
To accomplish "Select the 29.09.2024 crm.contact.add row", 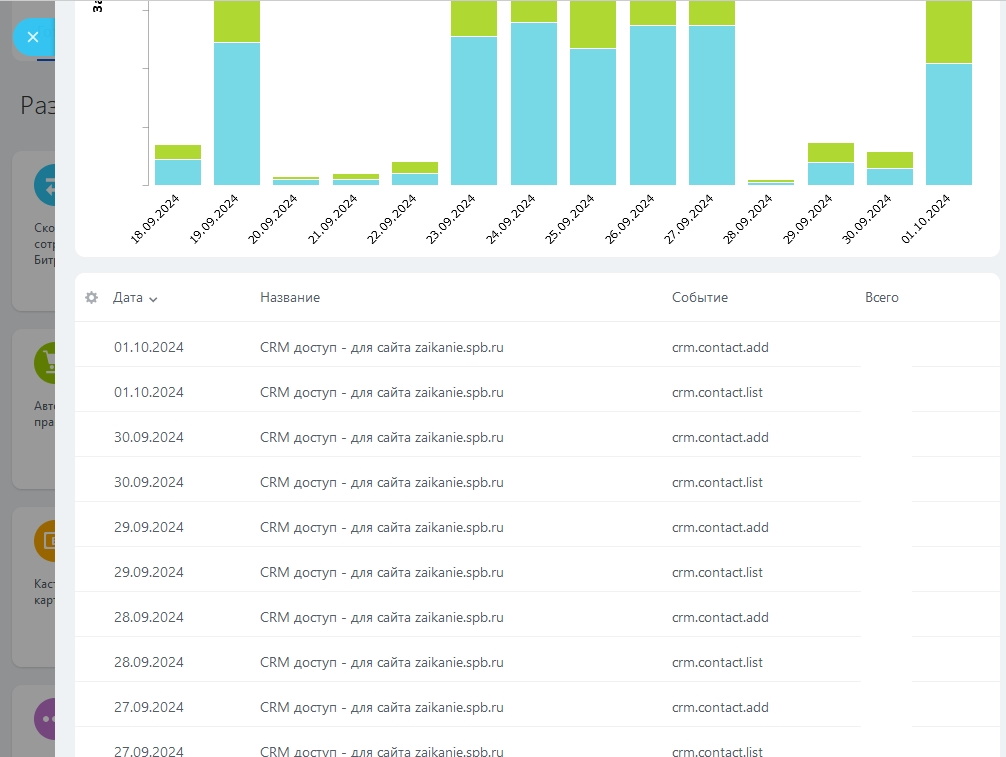I will [x=537, y=527].
